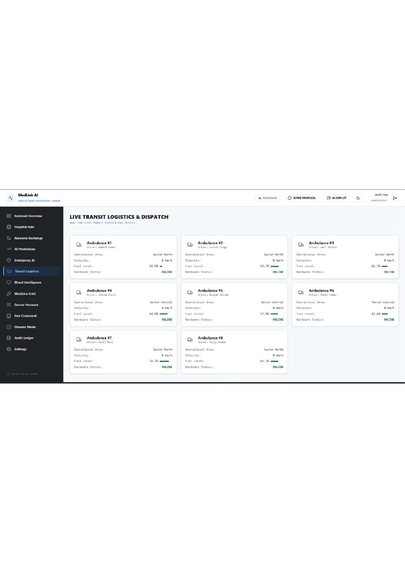Toggle the dark mode theme icon
The image size is (405, 573).
[x=358, y=198]
